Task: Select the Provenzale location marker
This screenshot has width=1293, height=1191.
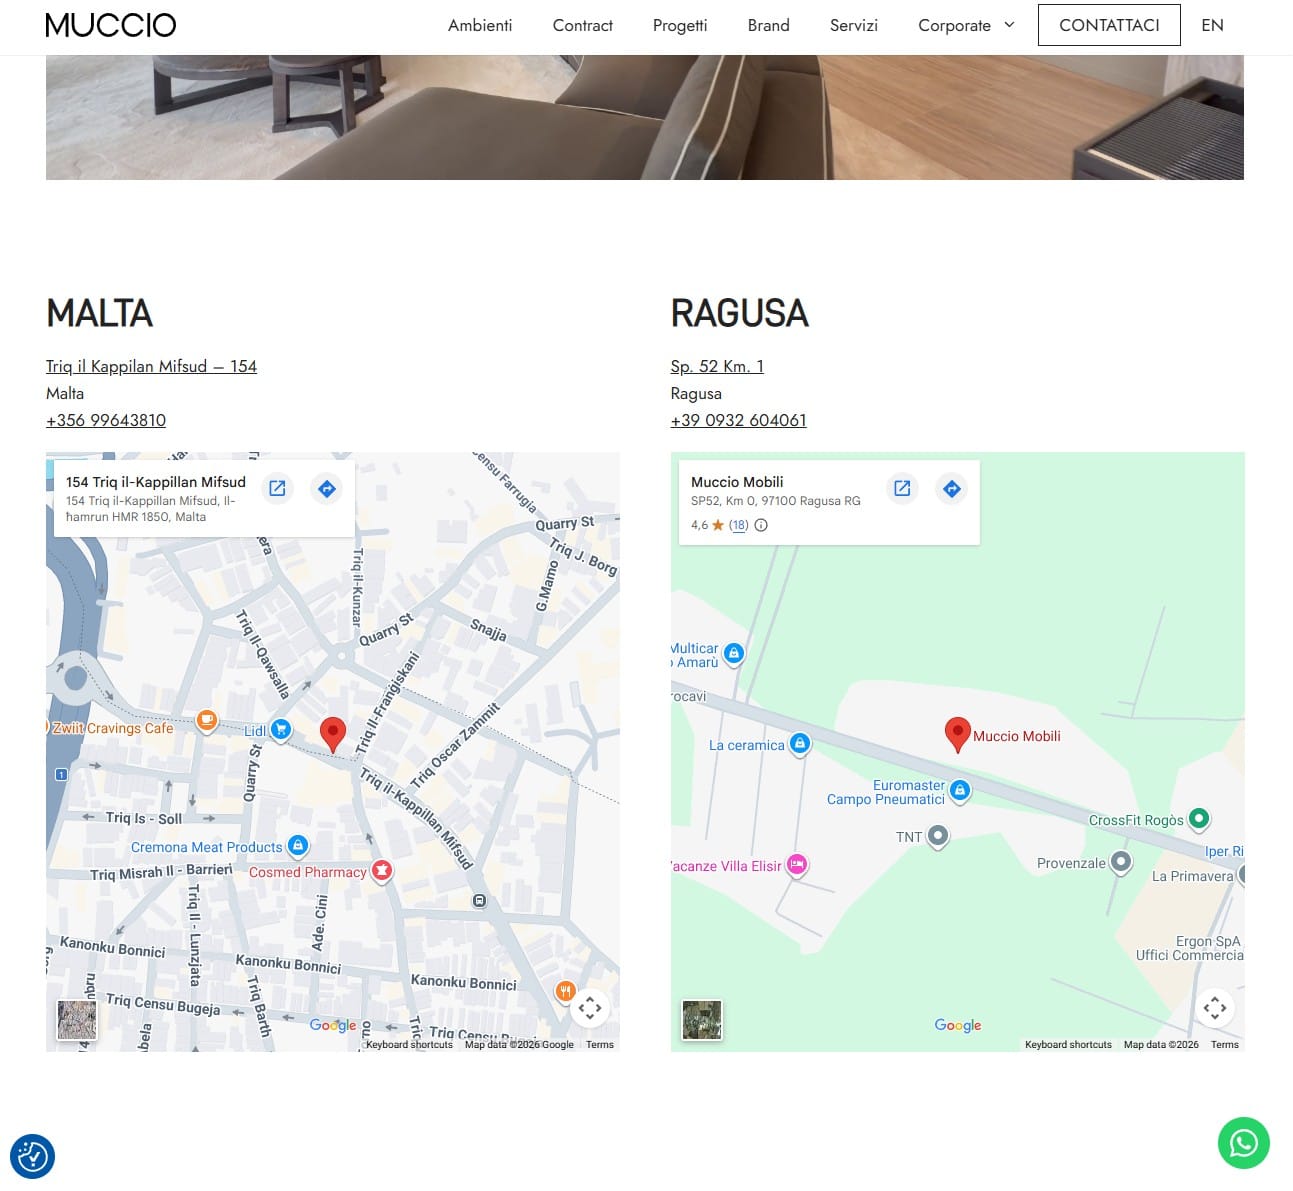Action: 1121,862
